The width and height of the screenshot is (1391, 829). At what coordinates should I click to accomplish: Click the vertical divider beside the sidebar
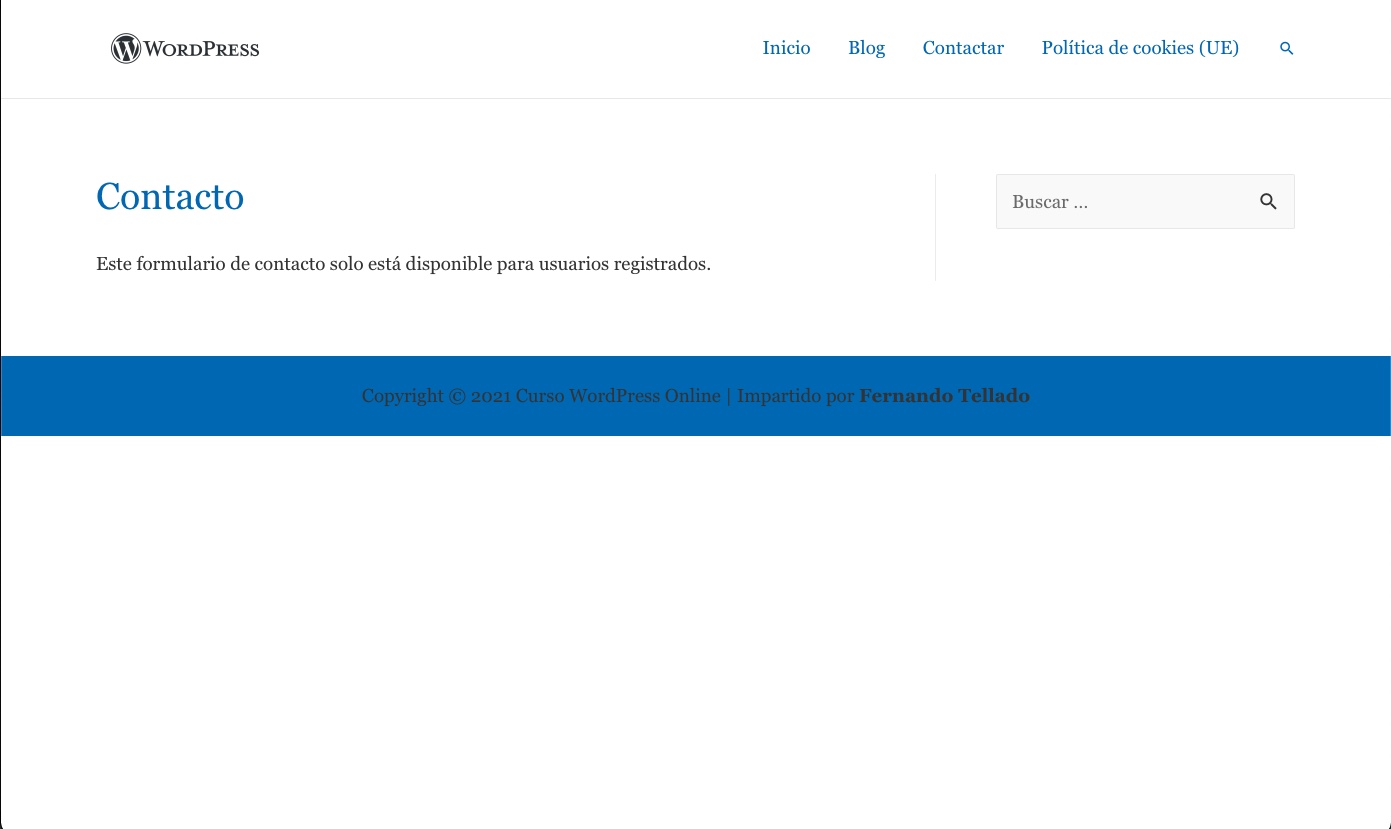coord(935,228)
